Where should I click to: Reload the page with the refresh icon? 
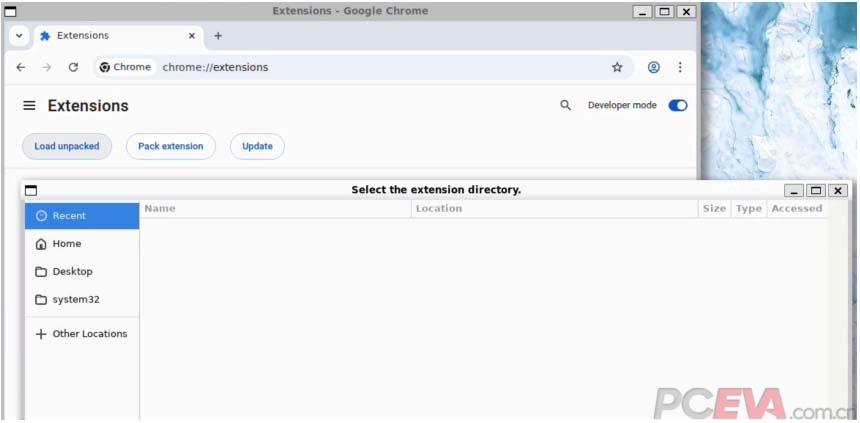(73, 67)
